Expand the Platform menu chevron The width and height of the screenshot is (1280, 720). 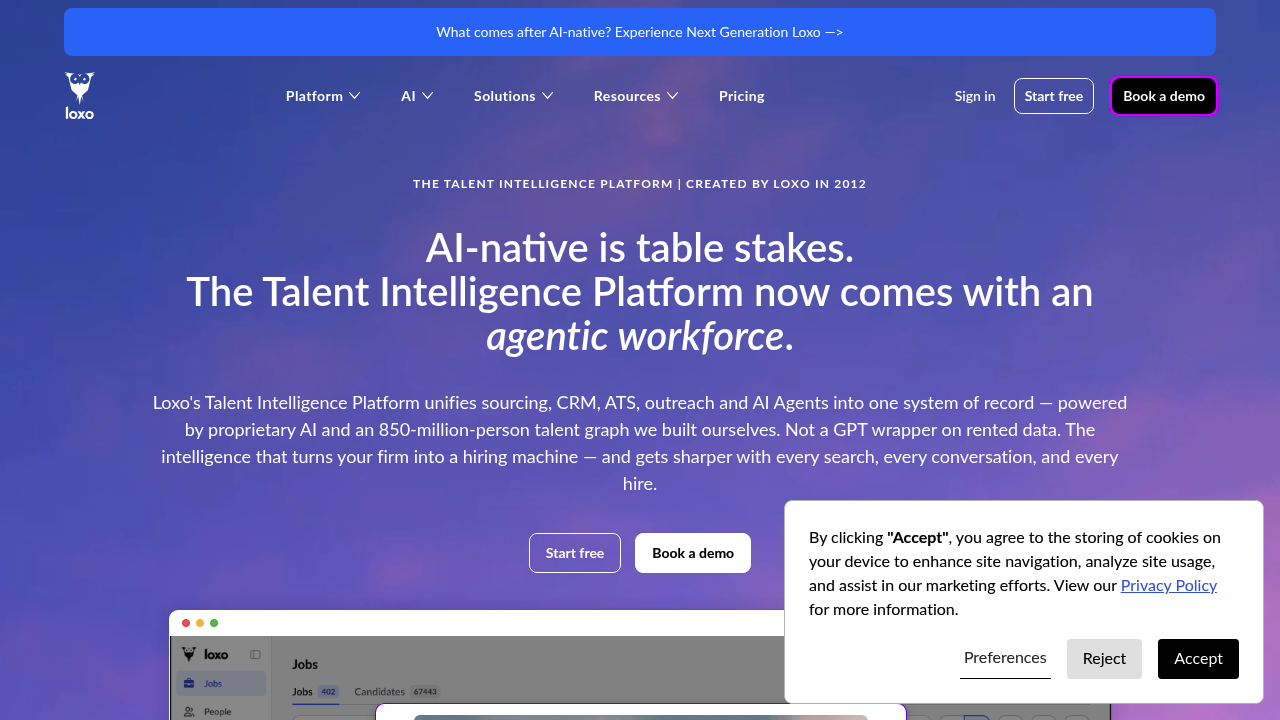pyautogui.click(x=354, y=96)
